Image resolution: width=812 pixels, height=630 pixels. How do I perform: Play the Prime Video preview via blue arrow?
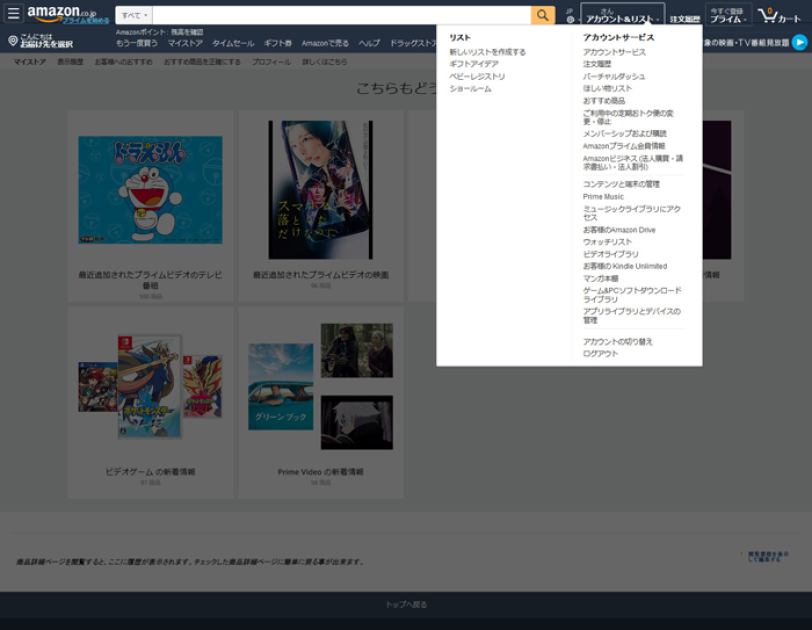[x=798, y=42]
